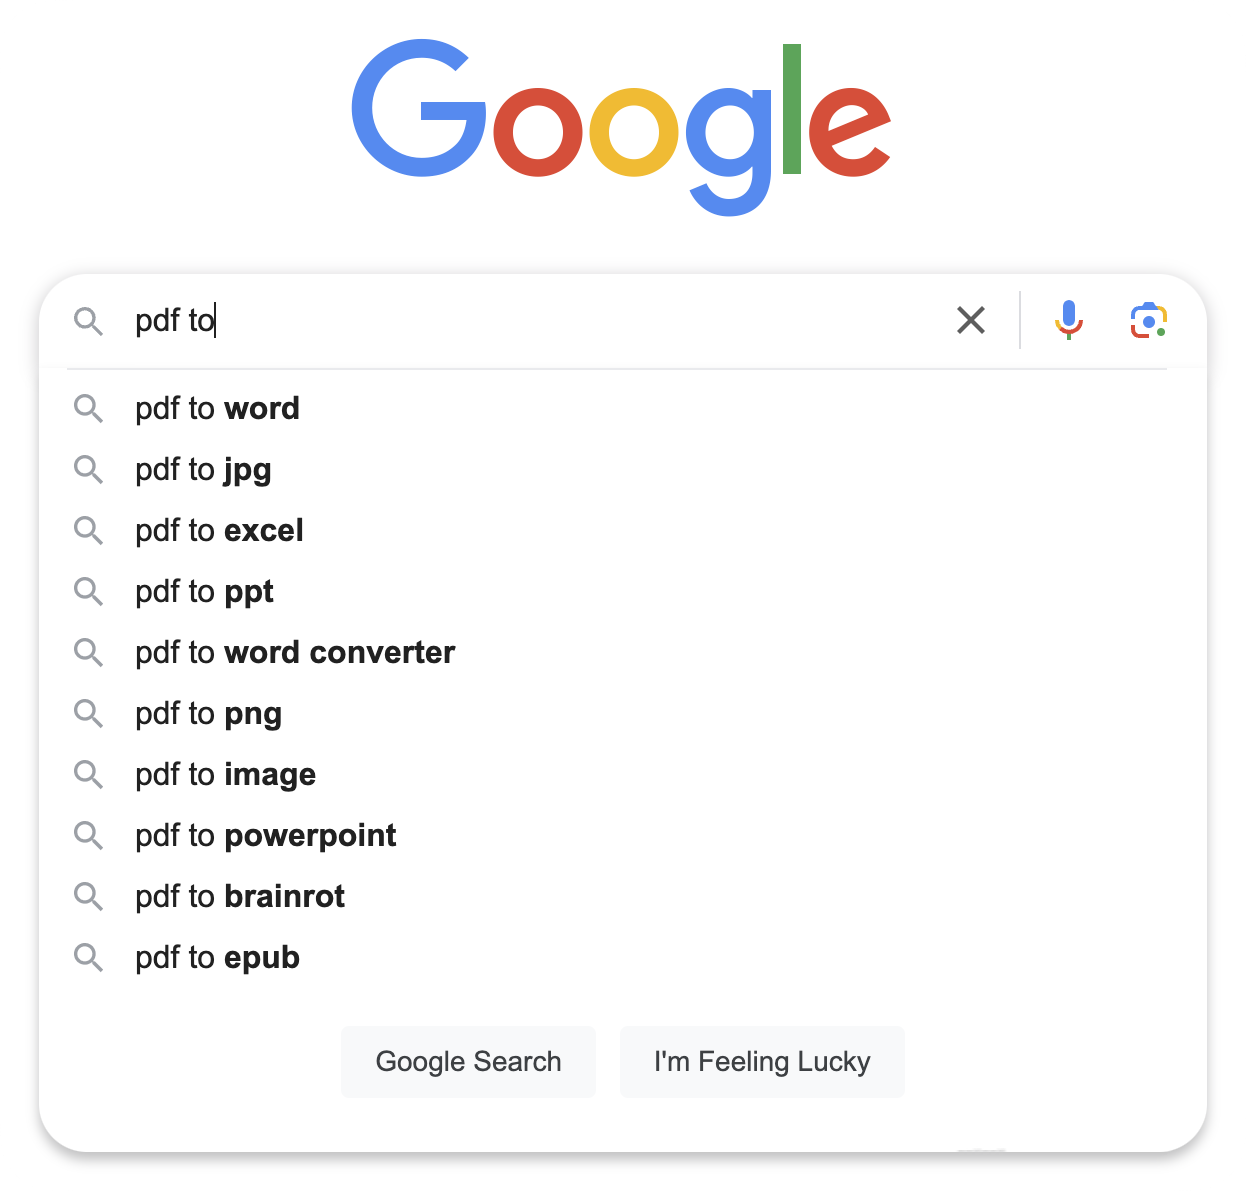Viewport: 1246px width, 1191px height.
Task: Click magnifier icon beside pdf to brainrot
Action: pyautogui.click(x=89, y=896)
